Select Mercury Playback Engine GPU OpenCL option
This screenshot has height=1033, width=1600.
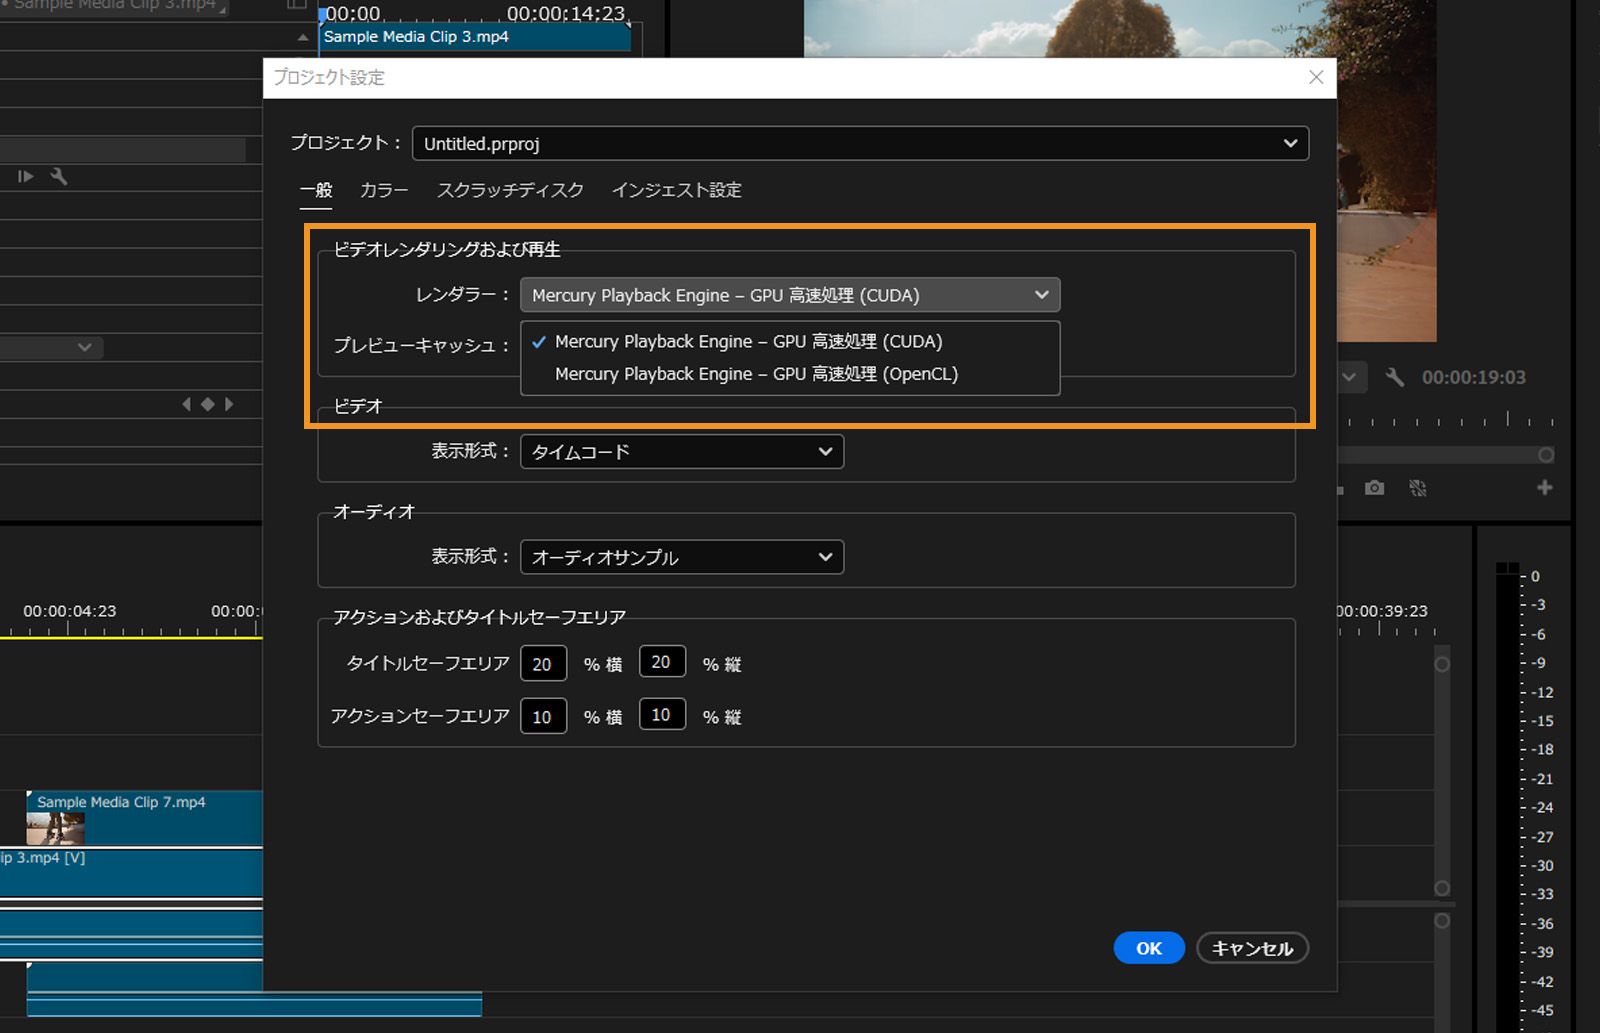[x=755, y=374]
